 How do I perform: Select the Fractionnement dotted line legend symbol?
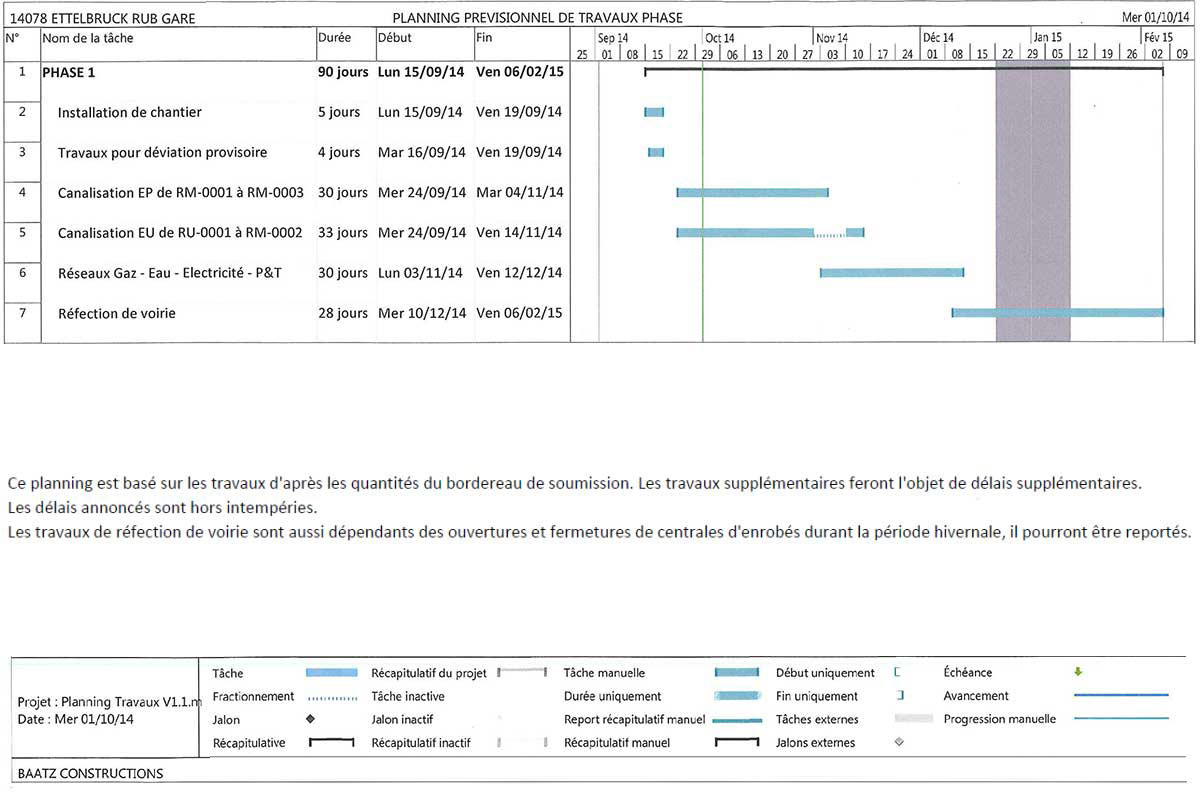pos(332,697)
